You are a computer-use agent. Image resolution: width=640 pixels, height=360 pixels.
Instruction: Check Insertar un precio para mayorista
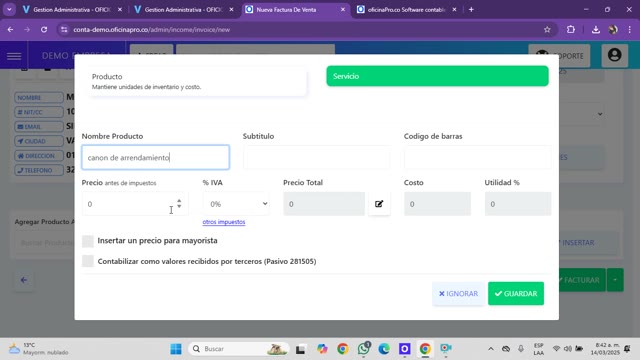pos(88,241)
